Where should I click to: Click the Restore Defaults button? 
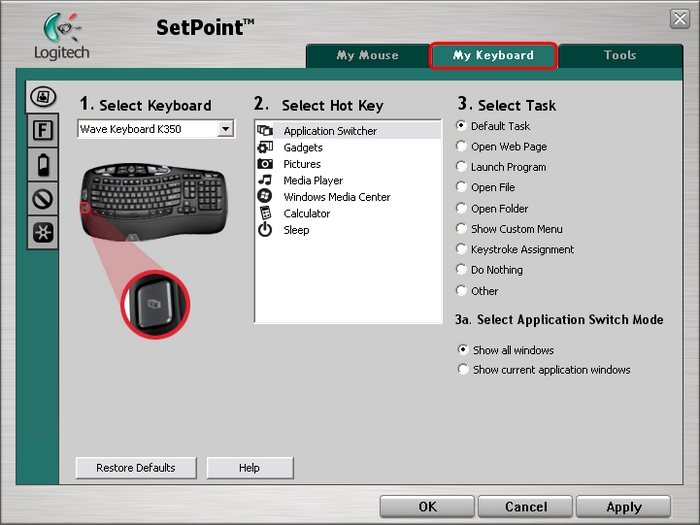(135, 468)
